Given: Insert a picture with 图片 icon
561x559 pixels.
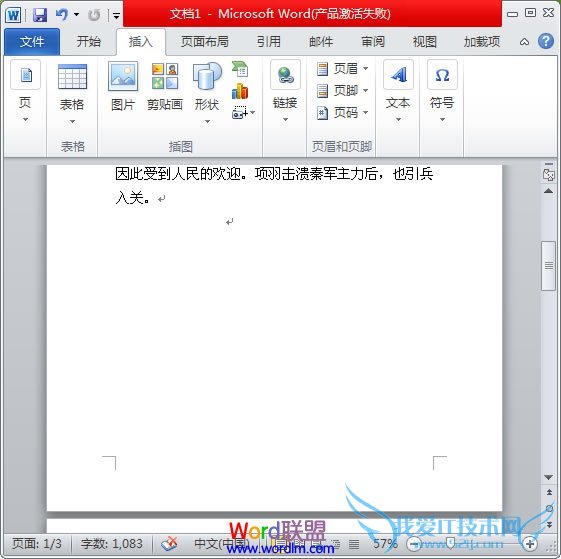Looking at the screenshot, I should click(123, 76).
